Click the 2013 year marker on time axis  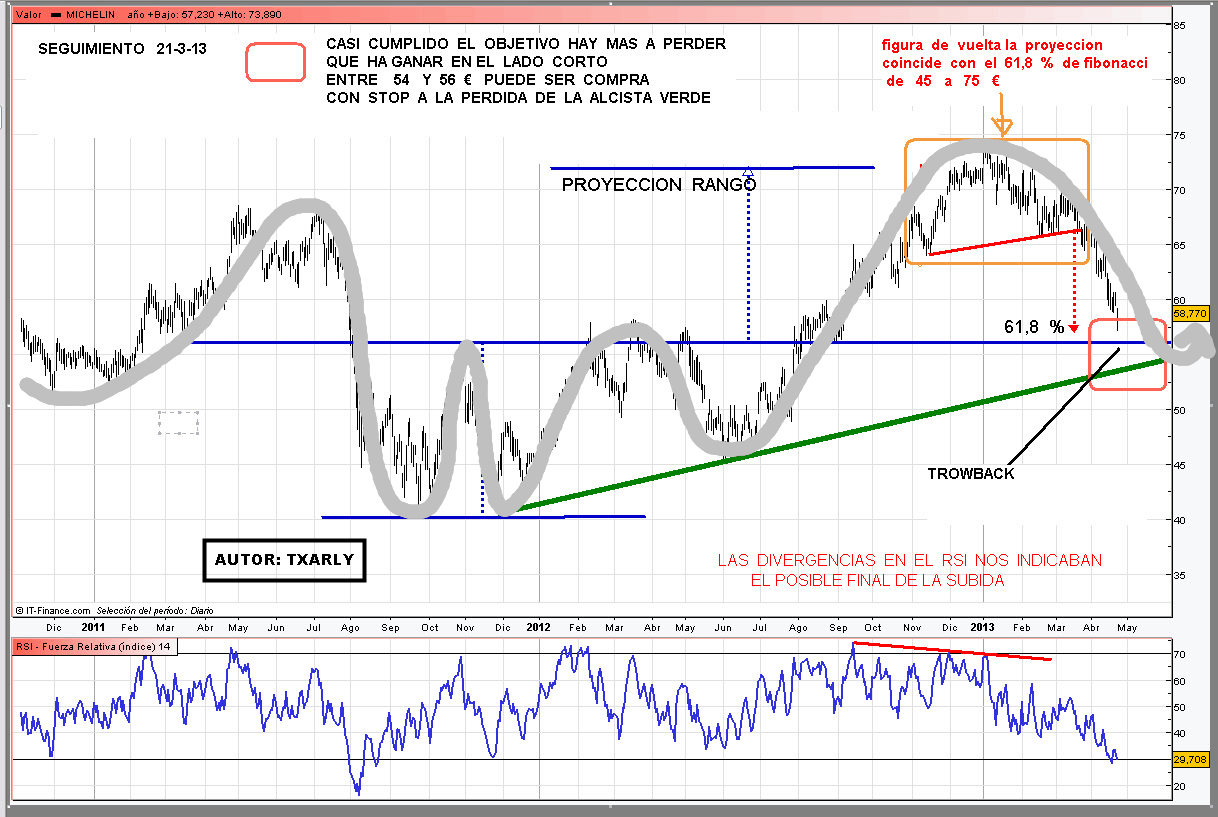(x=983, y=627)
